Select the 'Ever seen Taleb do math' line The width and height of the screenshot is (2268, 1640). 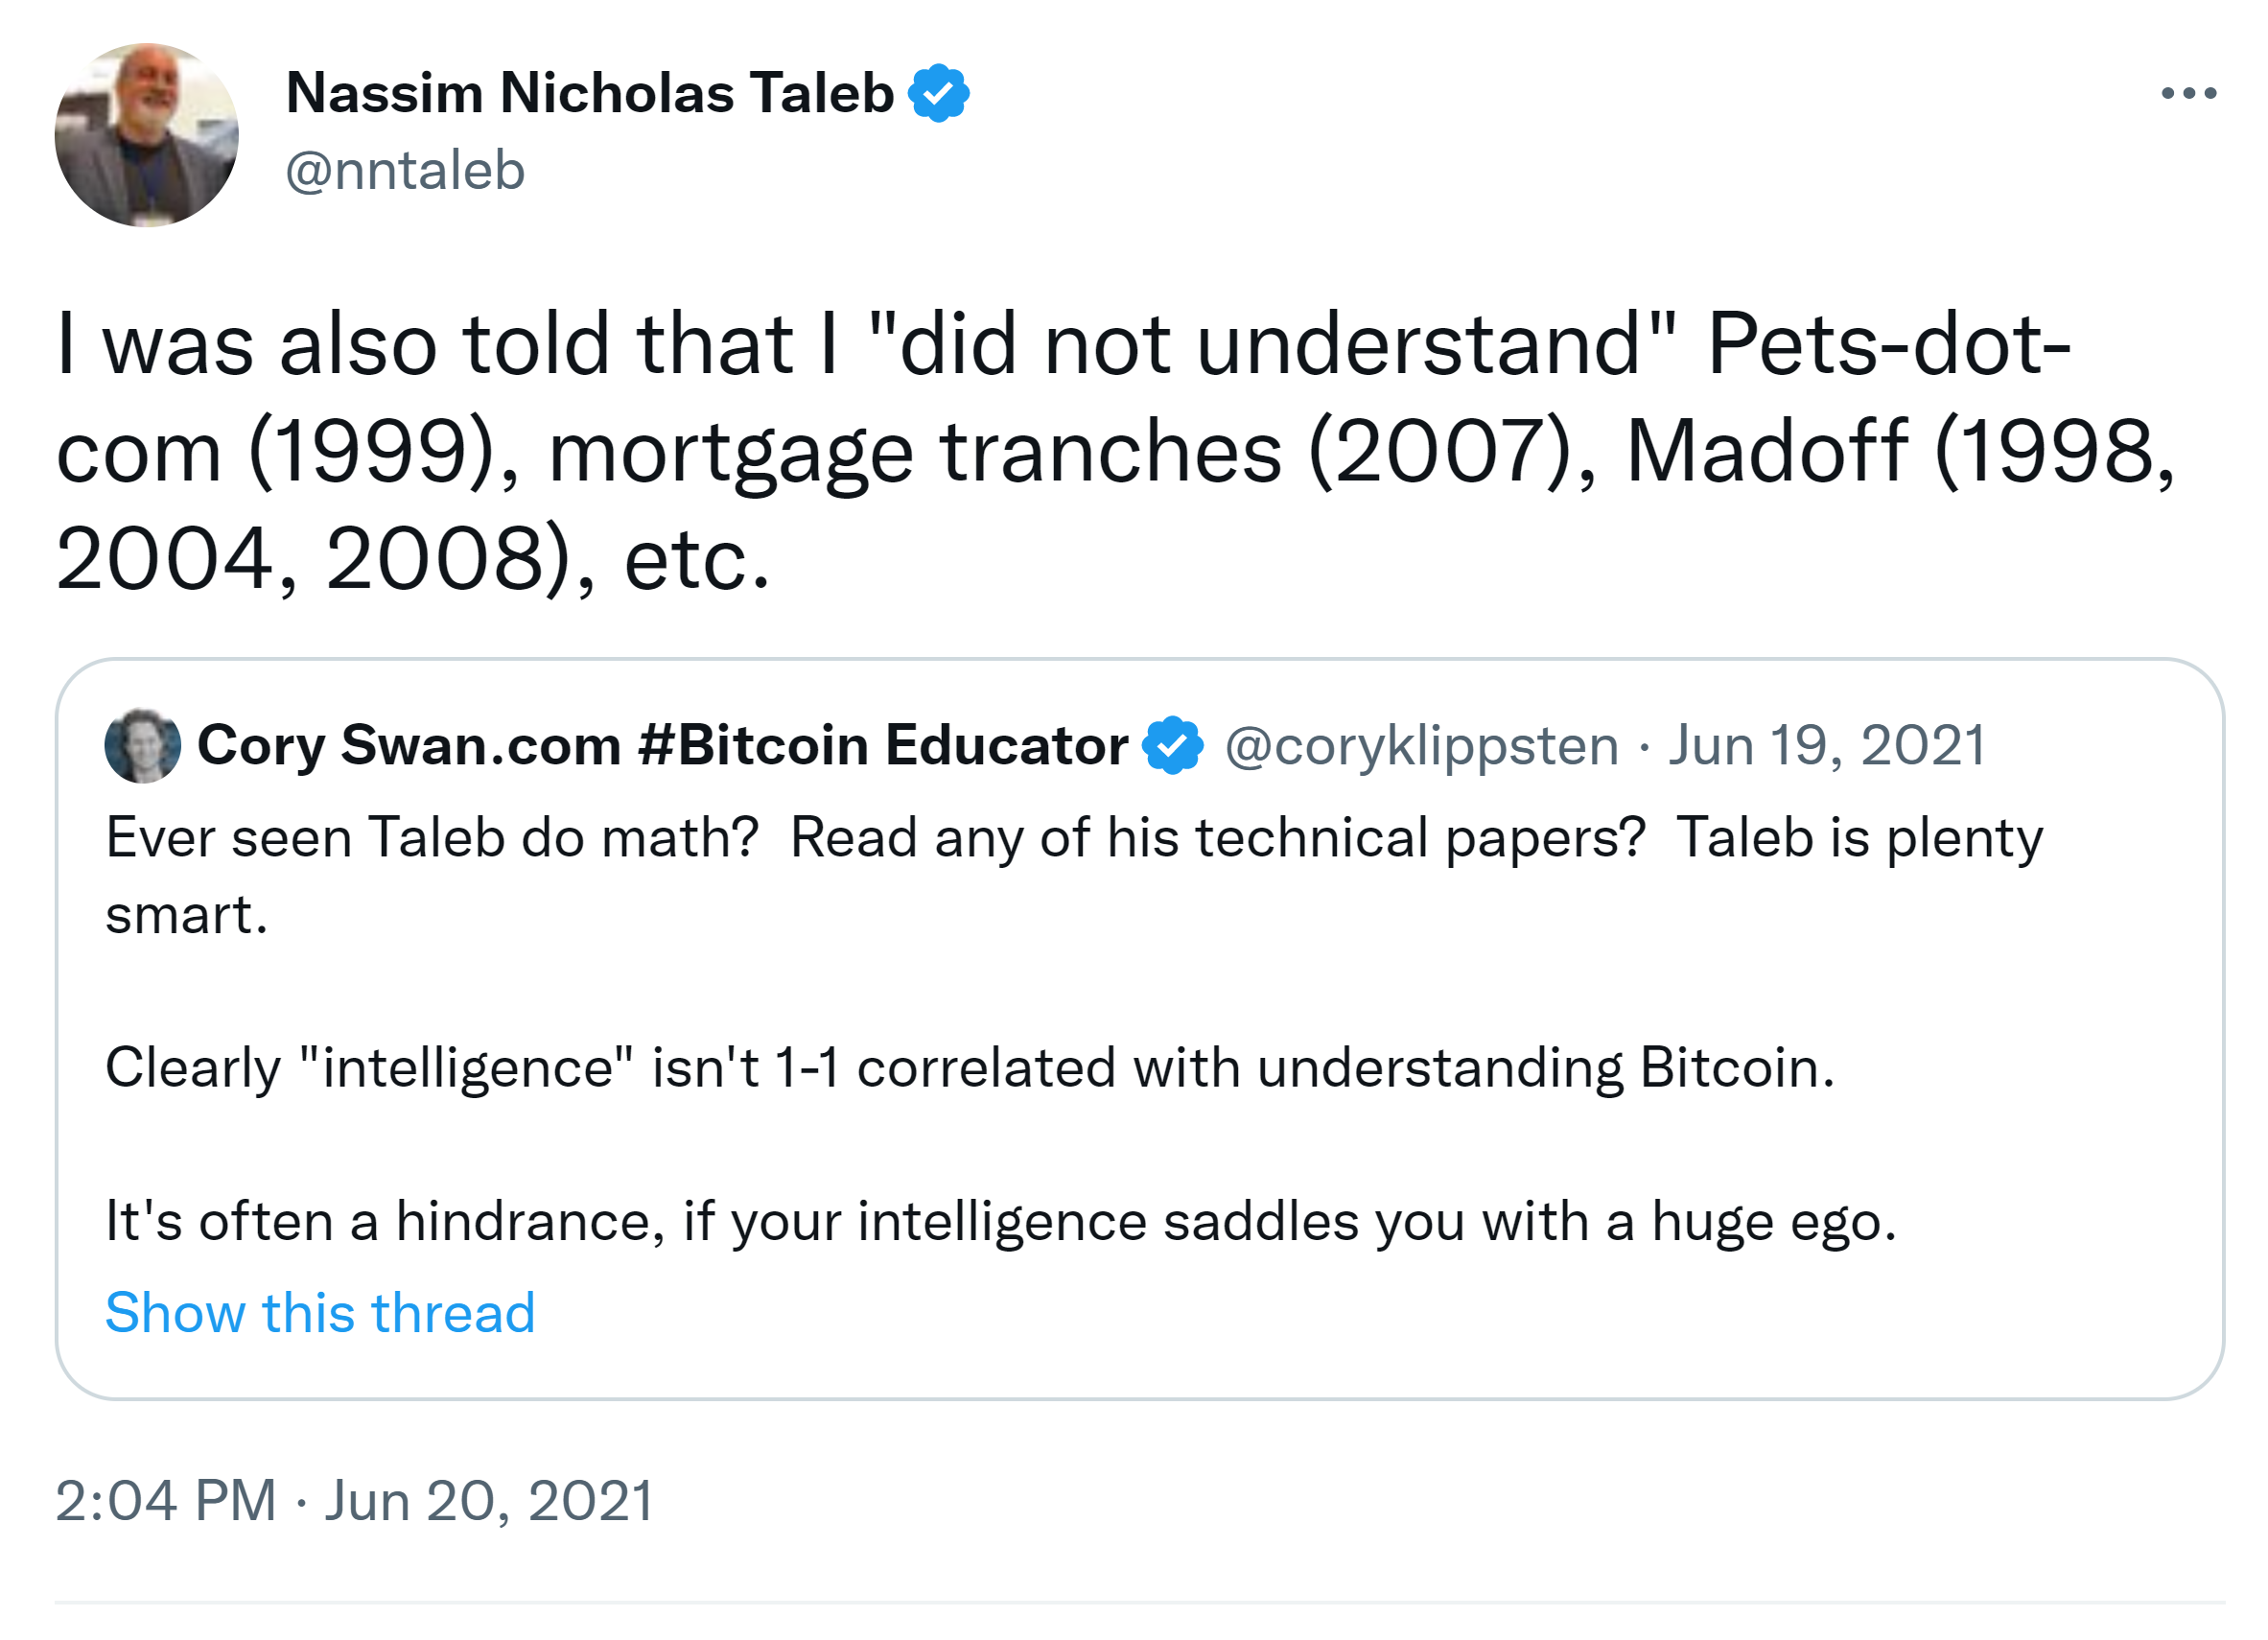(x=432, y=838)
